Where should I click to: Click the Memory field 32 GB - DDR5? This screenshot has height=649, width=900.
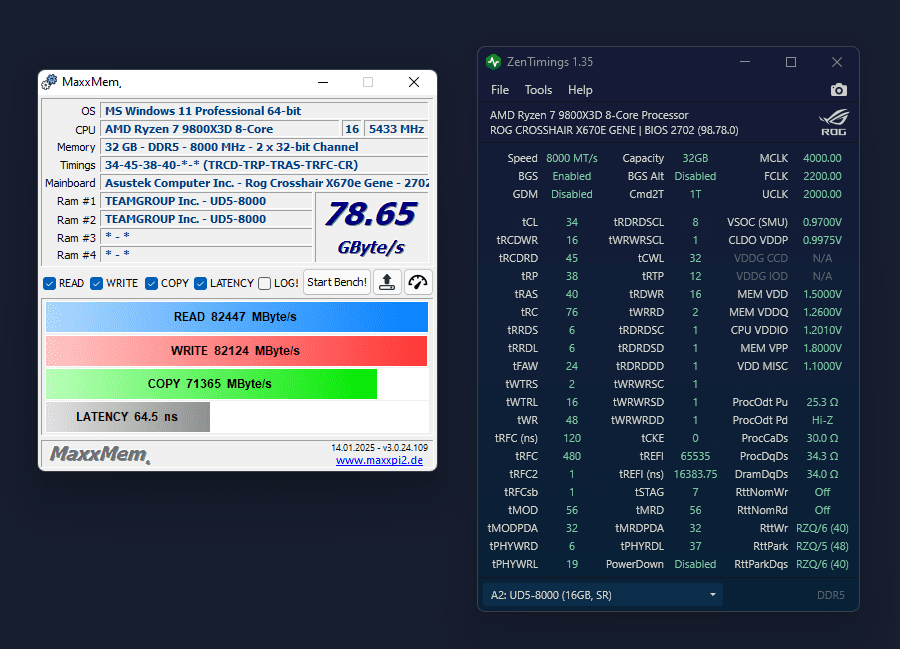pyautogui.click(x=265, y=147)
